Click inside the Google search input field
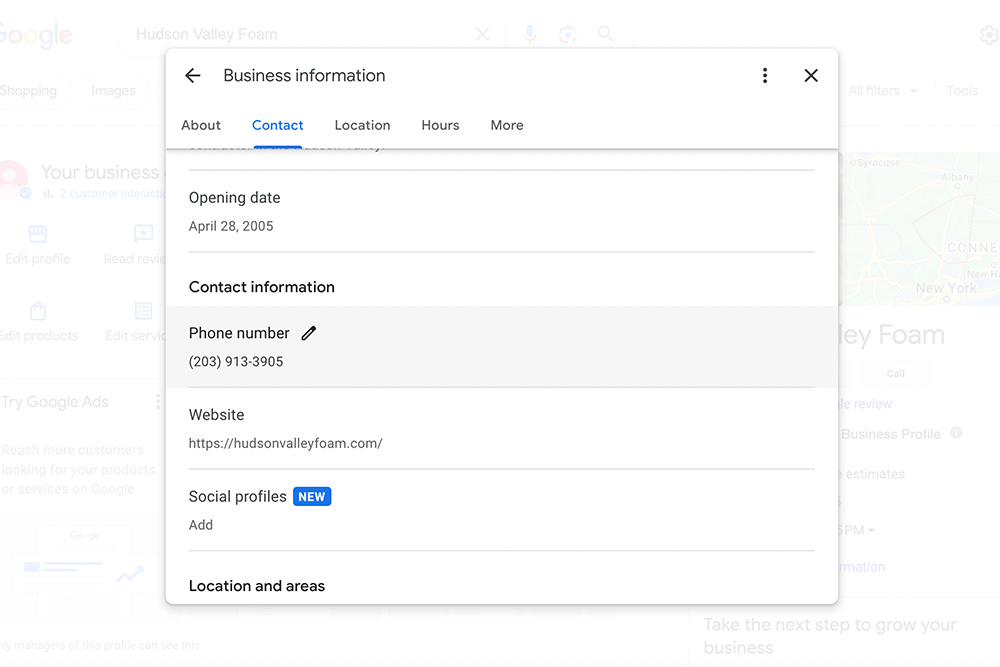Image resolution: width=1000 pixels, height=667 pixels. 280,33
